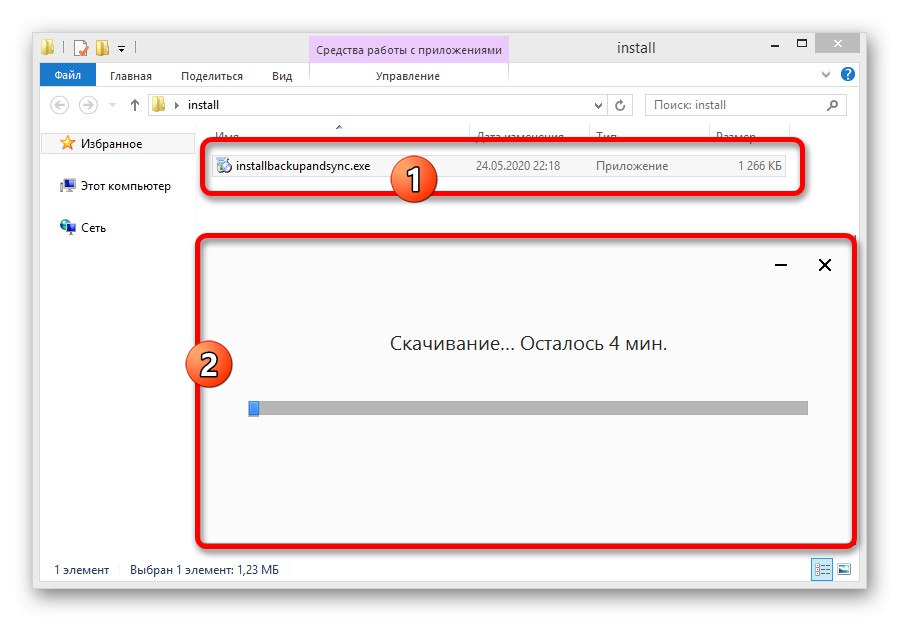899x621 pixels.
Task: Switch to the Главная ribbon tab
Action: (131, 76)
